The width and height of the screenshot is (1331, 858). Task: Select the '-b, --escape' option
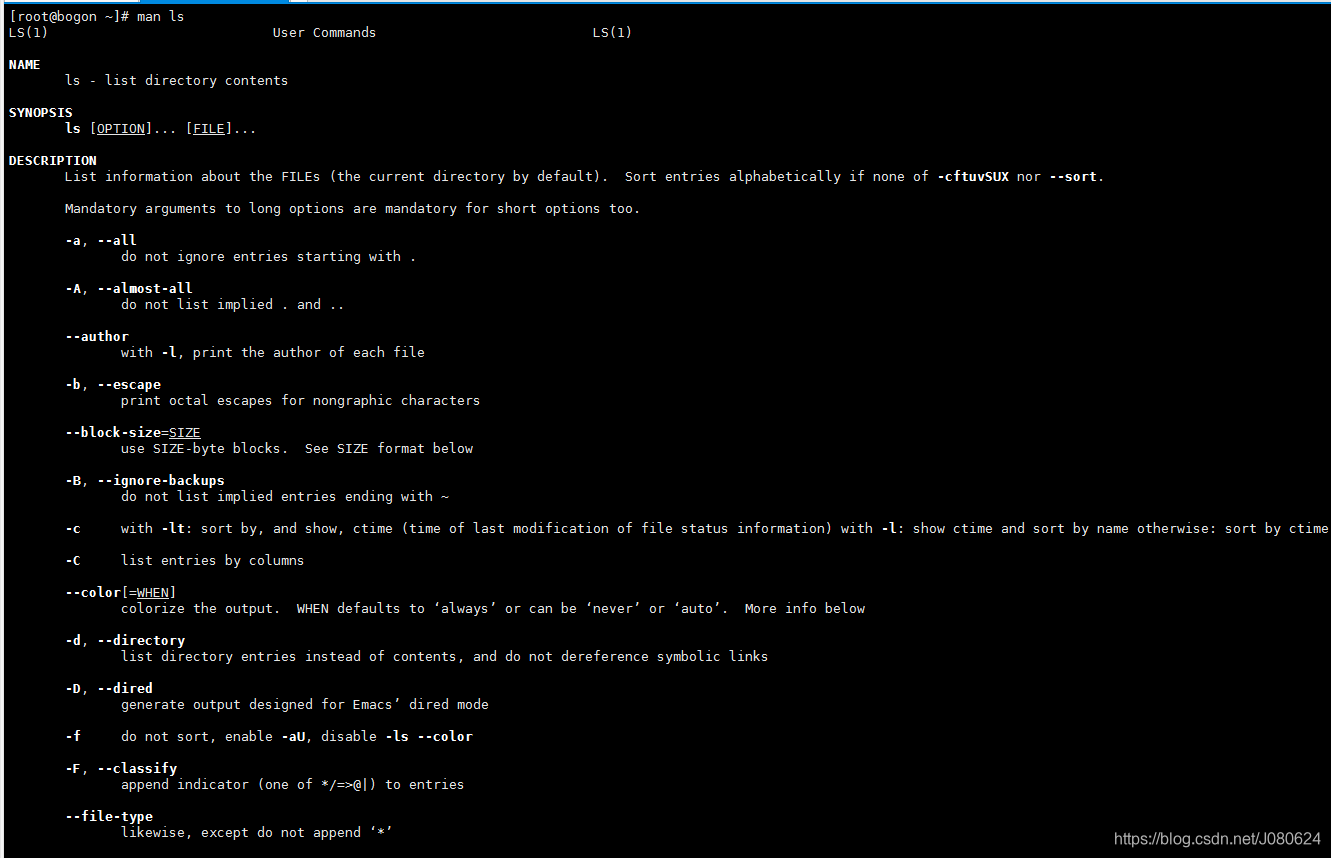pos(113,384)
